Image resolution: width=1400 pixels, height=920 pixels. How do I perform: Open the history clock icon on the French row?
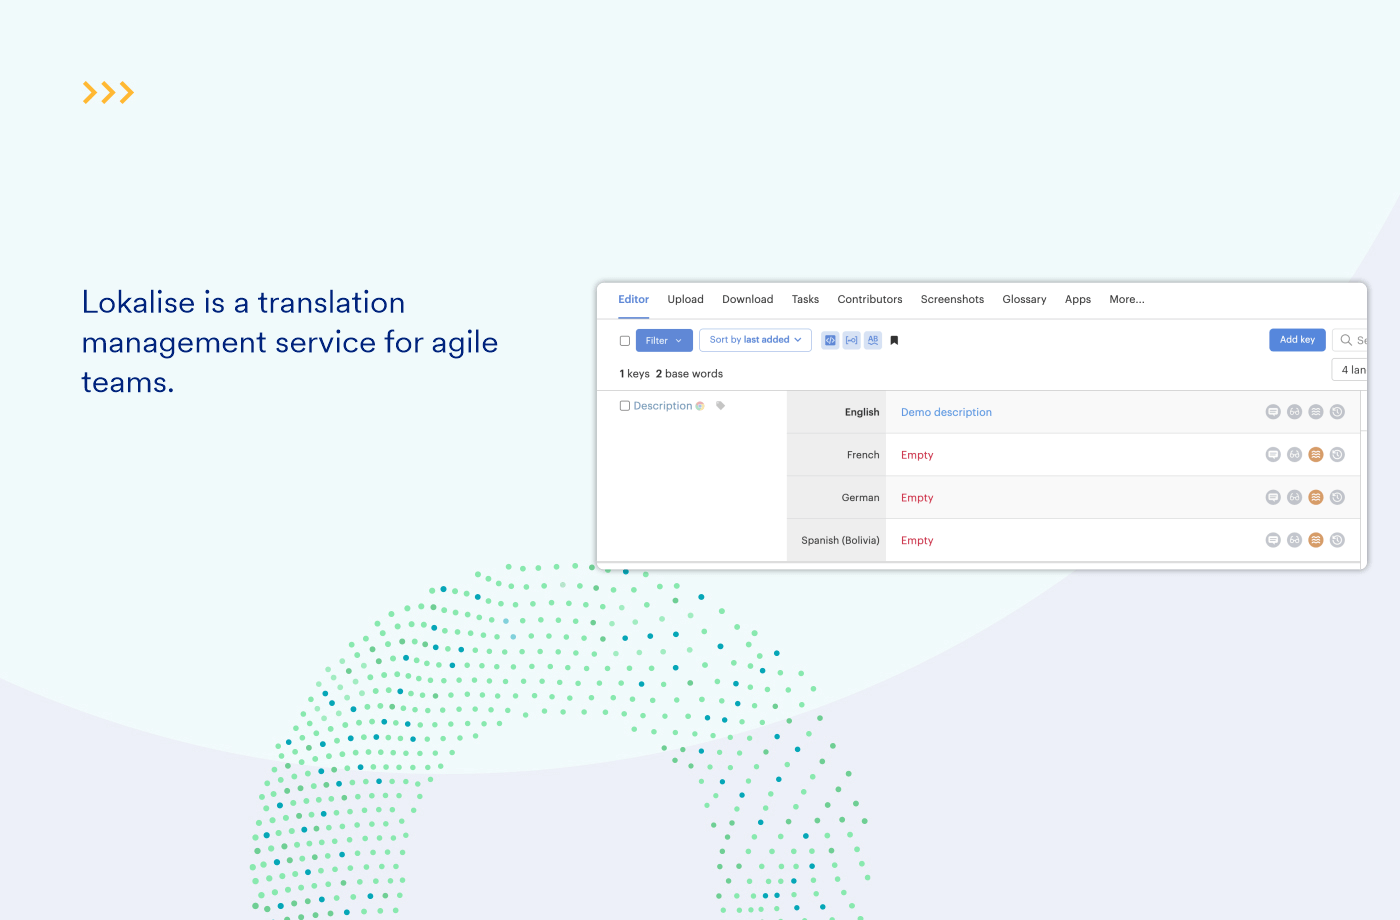1337,455
